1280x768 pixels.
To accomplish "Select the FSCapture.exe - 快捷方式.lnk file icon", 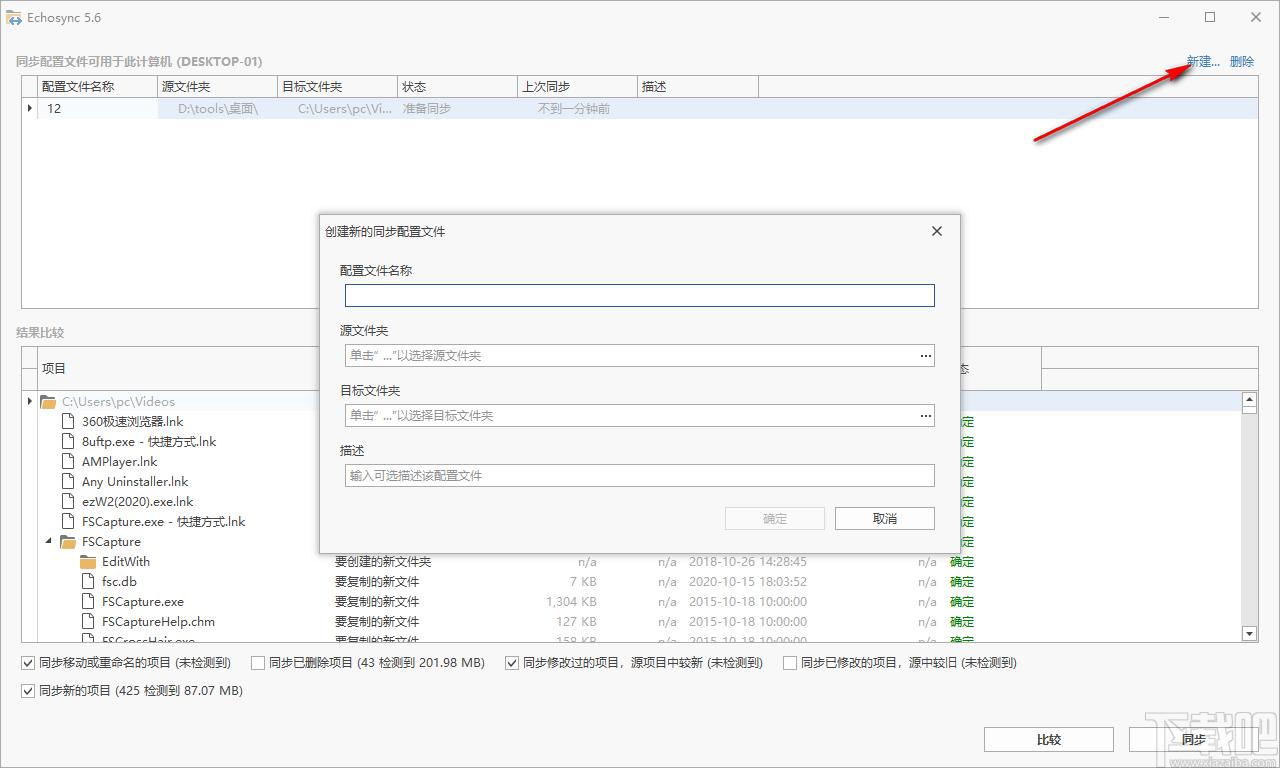I will point(68,521).
